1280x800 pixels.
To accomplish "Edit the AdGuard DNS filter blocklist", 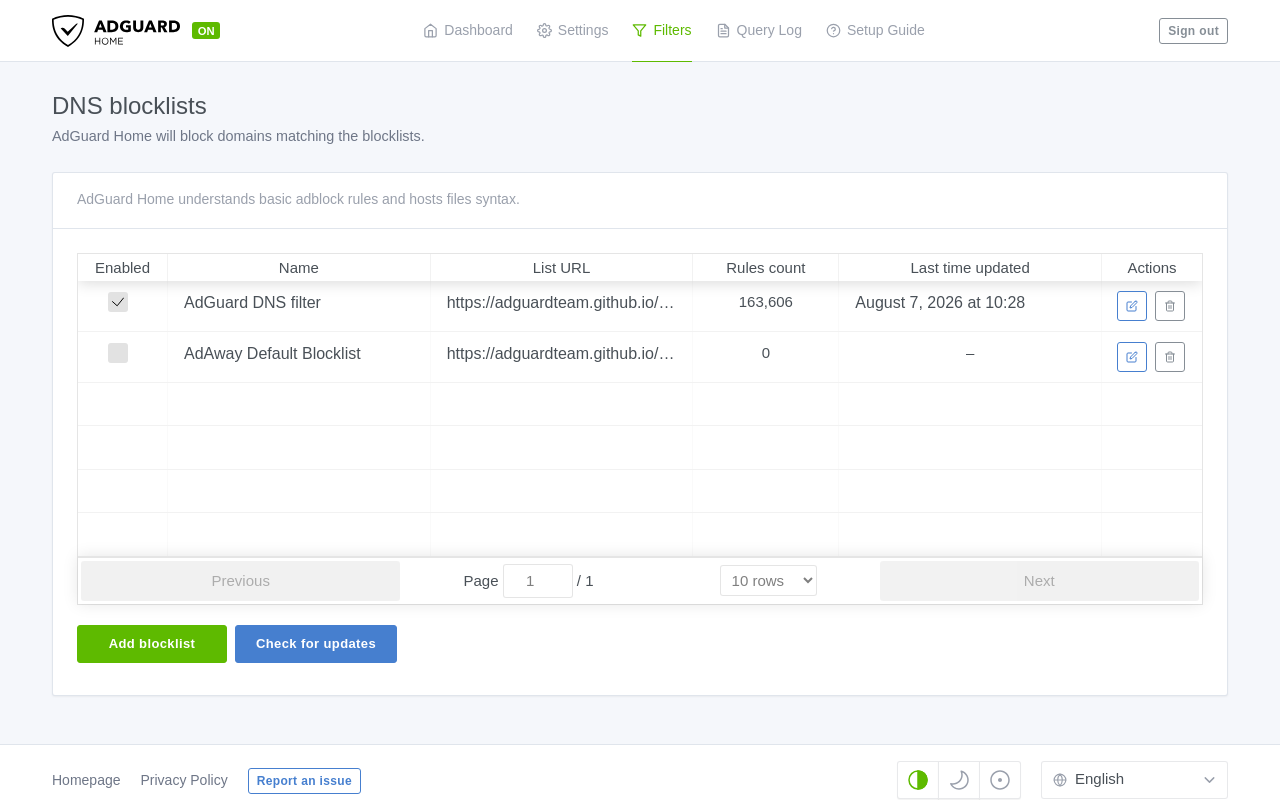I will tap(1132, 306).
